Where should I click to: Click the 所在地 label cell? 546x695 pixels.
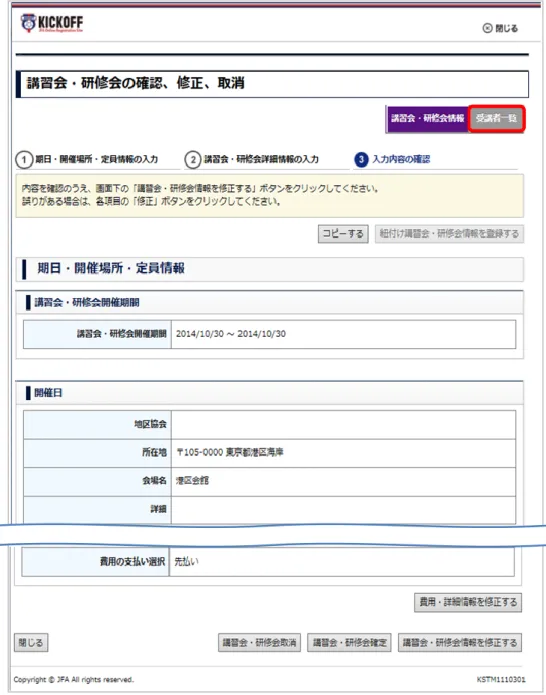point(98,453)
